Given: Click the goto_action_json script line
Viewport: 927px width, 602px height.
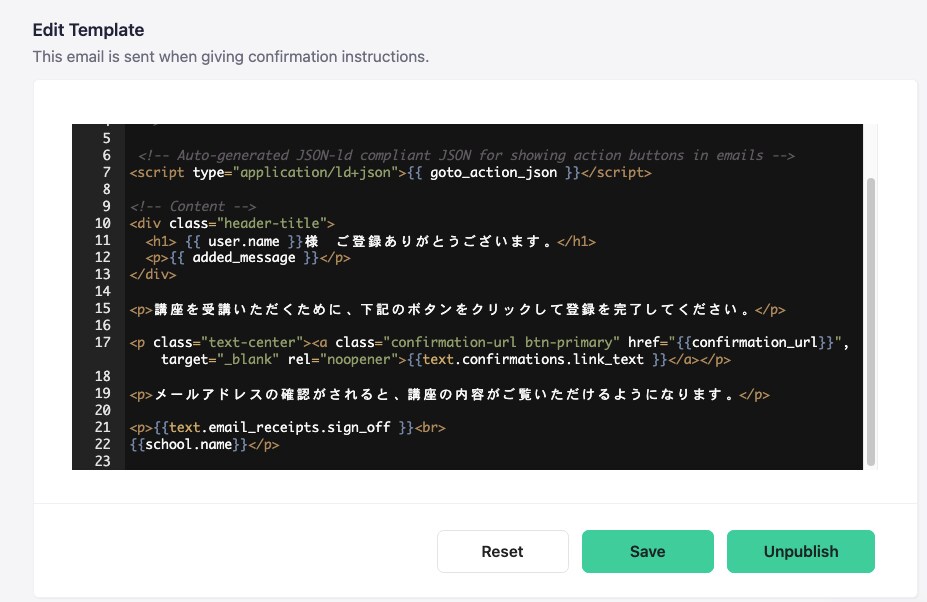Looking at the screenshot, I should [x=390, y=173].
